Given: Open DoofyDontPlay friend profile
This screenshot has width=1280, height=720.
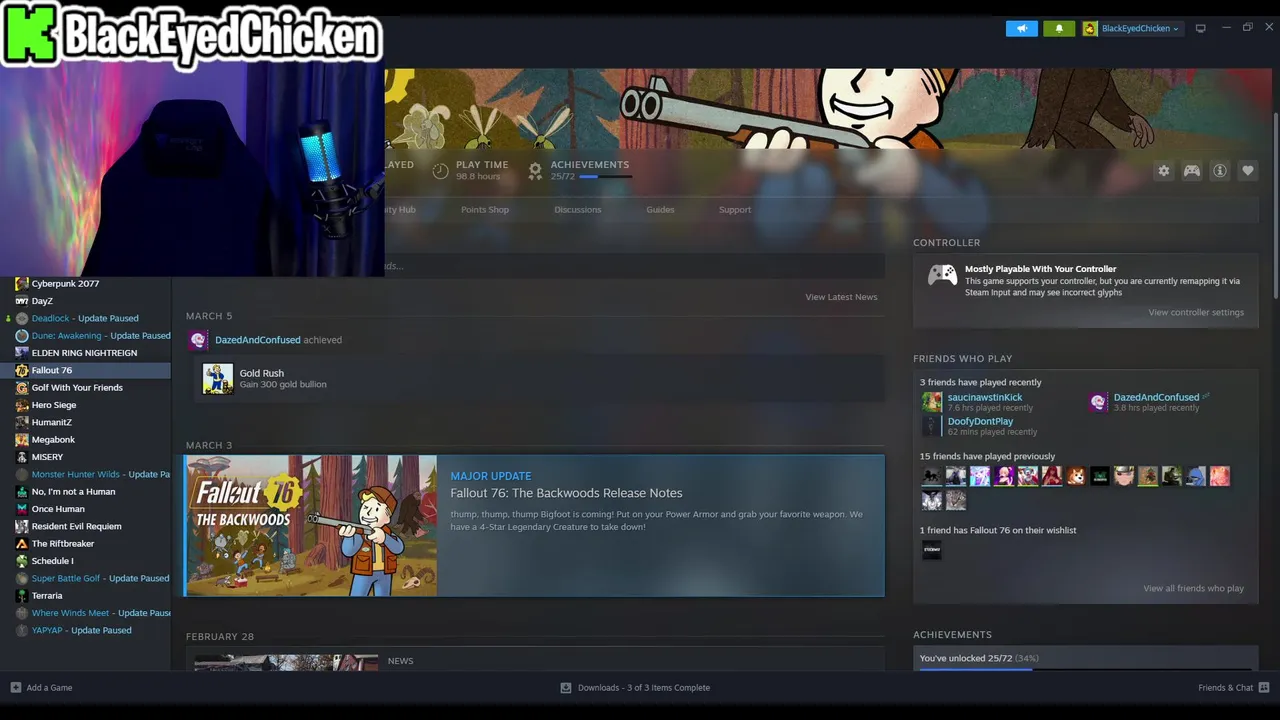Looking at the screenshot, I should [x=980, y=422].
